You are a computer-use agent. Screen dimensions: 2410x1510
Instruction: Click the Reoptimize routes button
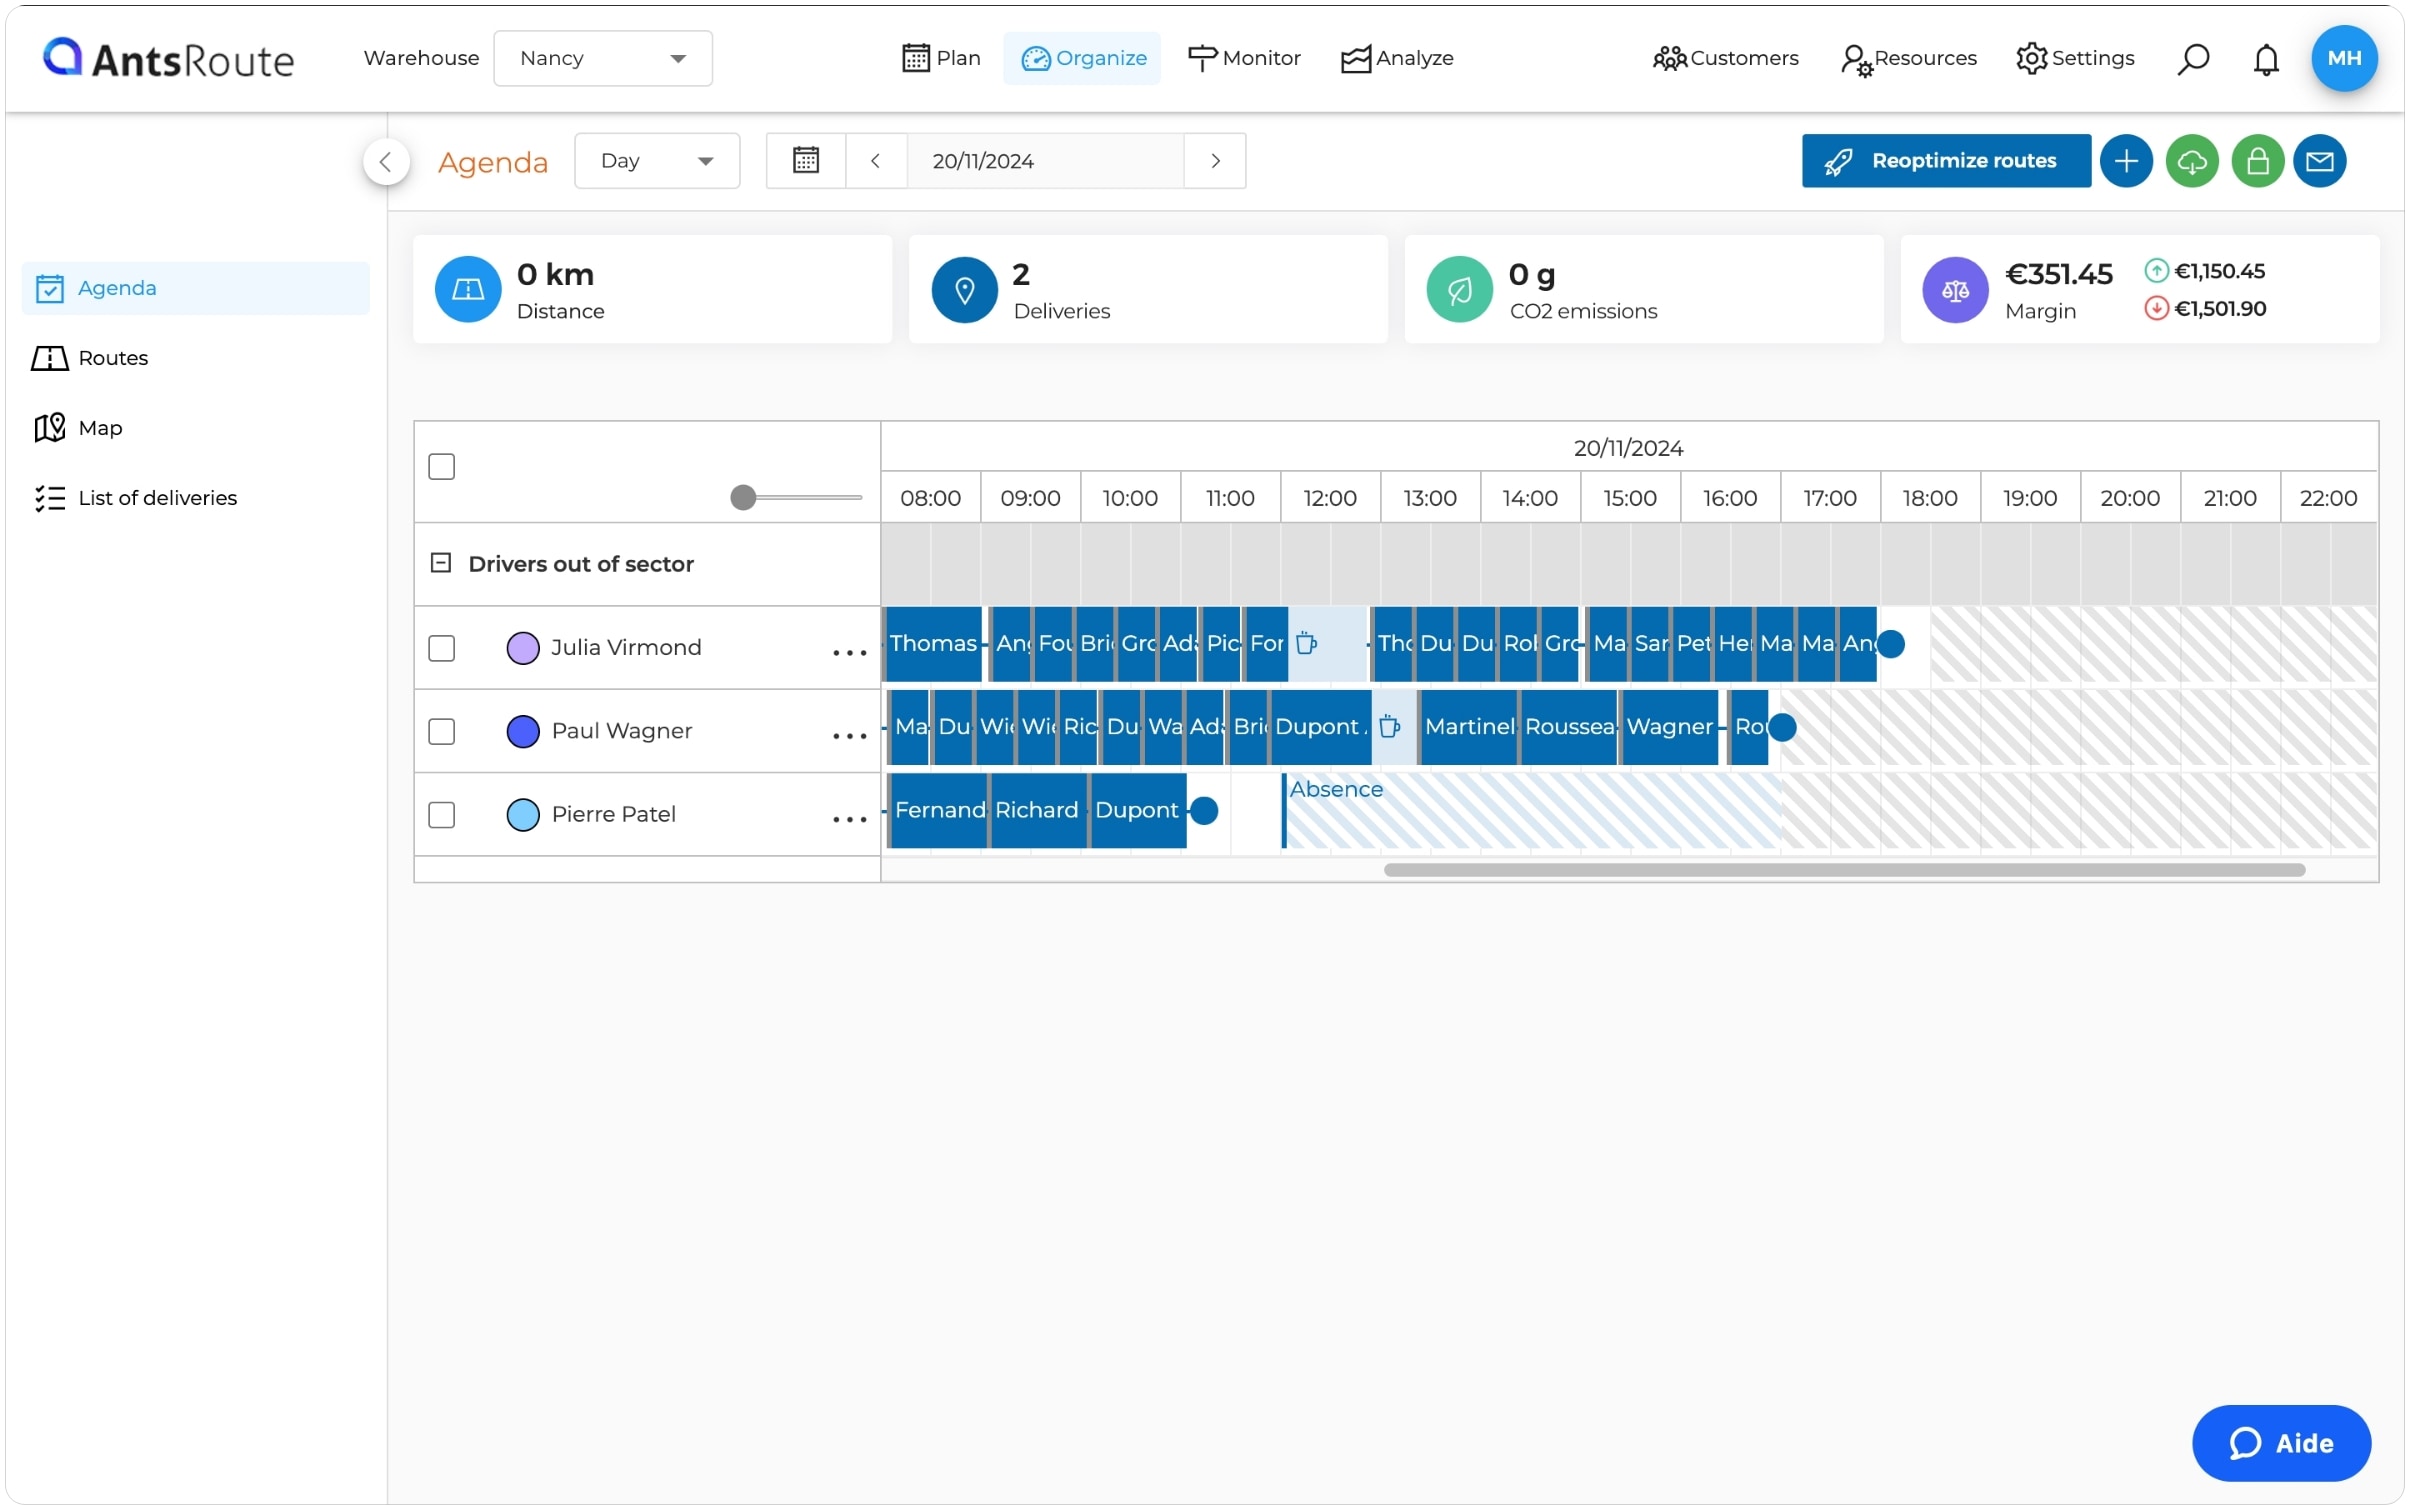click(1945, 161)
